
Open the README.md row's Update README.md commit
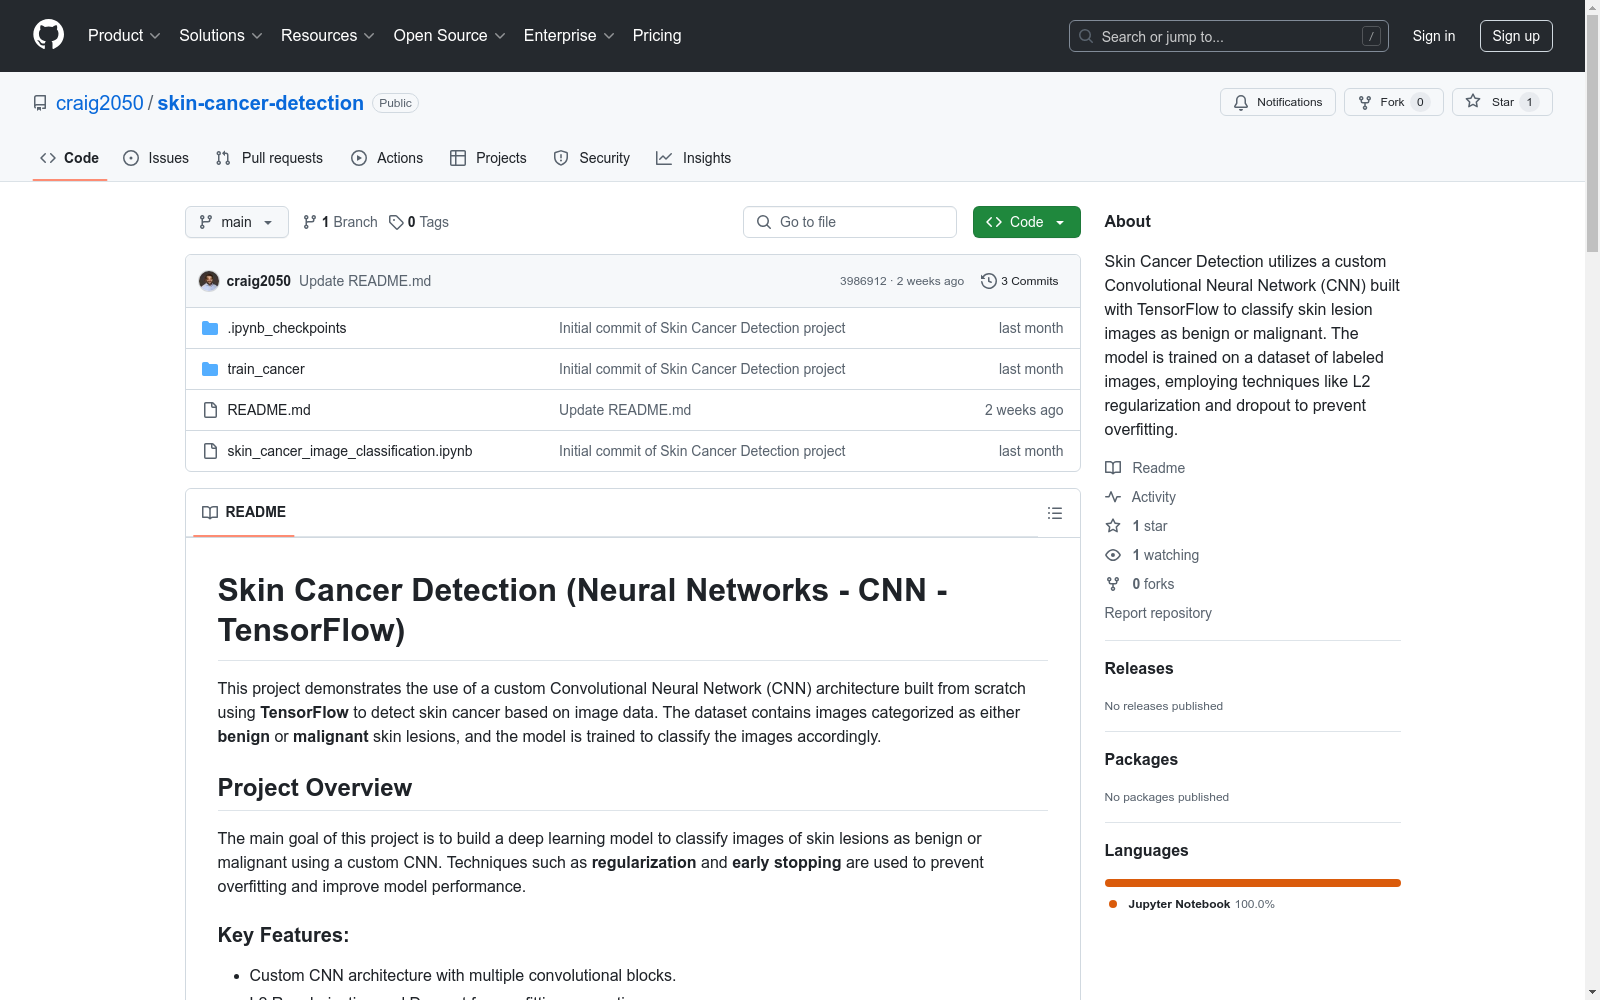[x=625, y=410]
